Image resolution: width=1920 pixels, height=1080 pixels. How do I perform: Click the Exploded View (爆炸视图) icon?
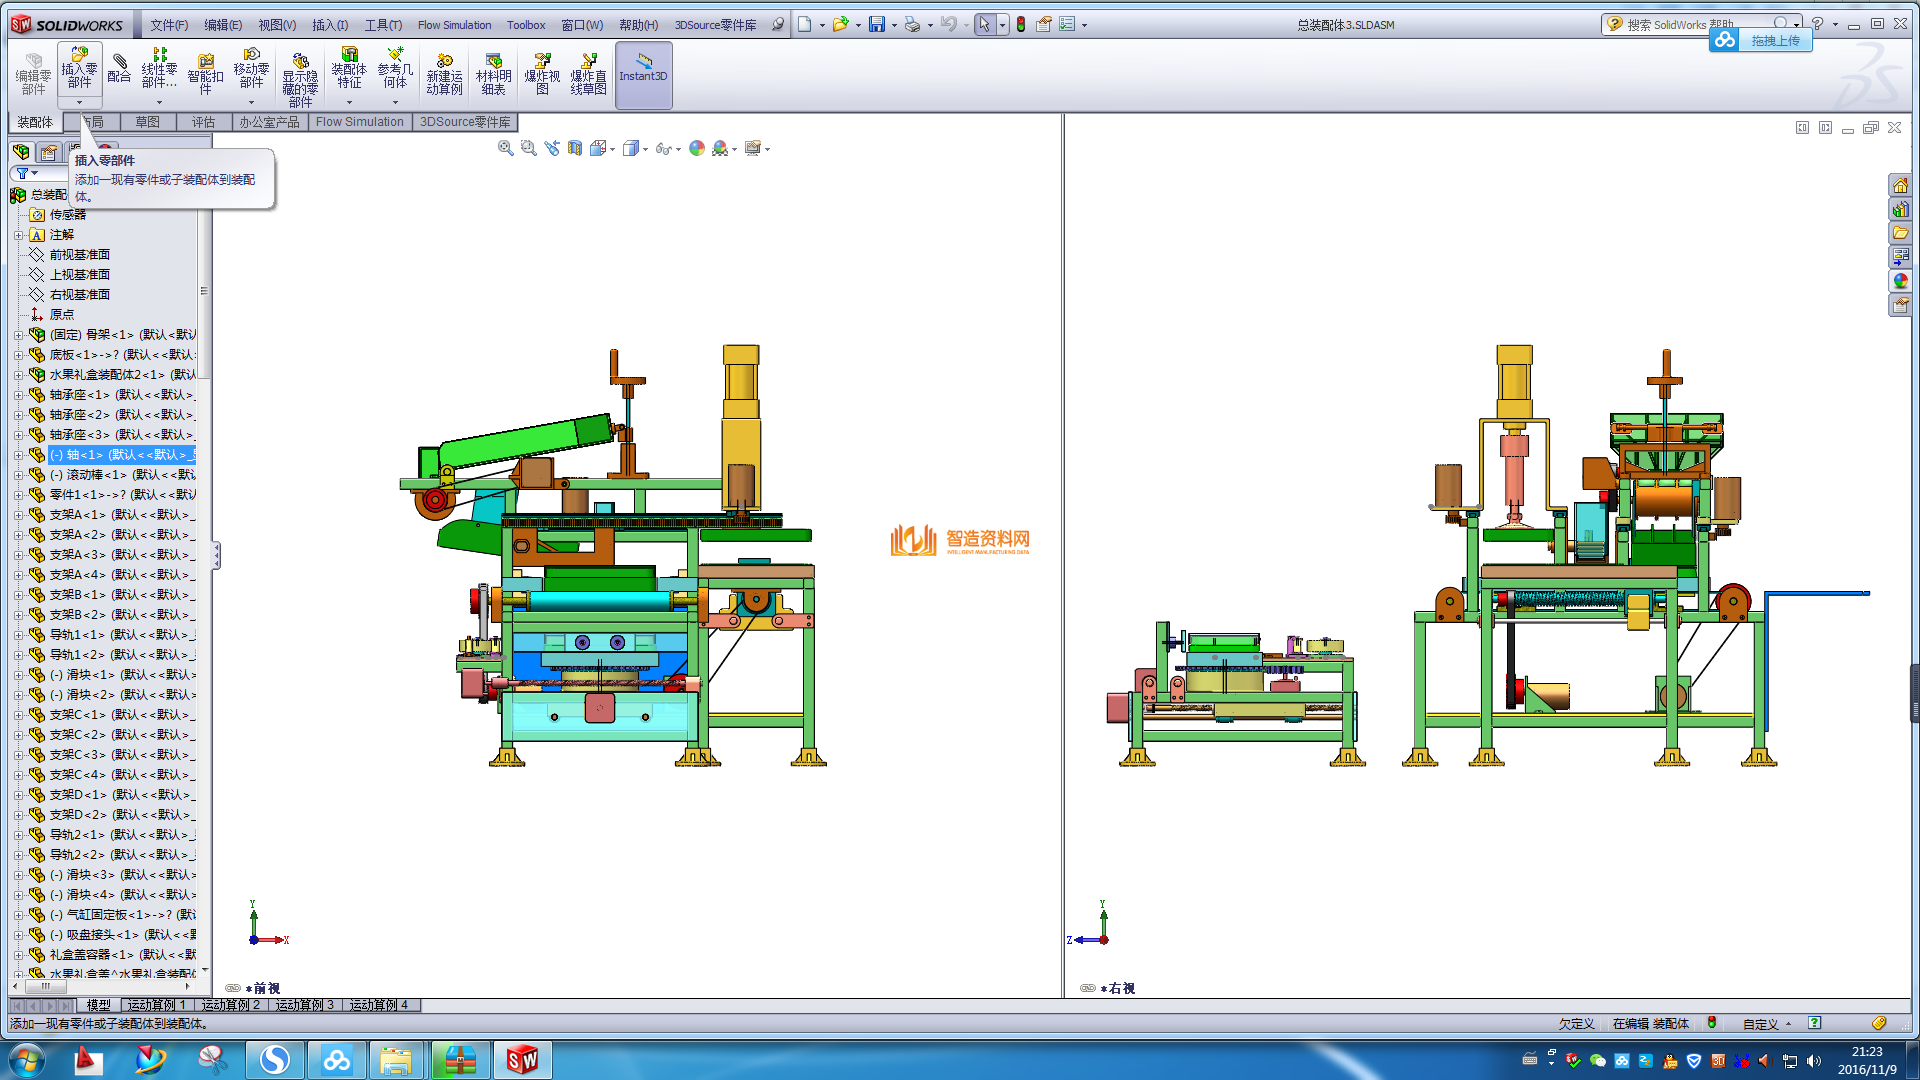(542, 74)
